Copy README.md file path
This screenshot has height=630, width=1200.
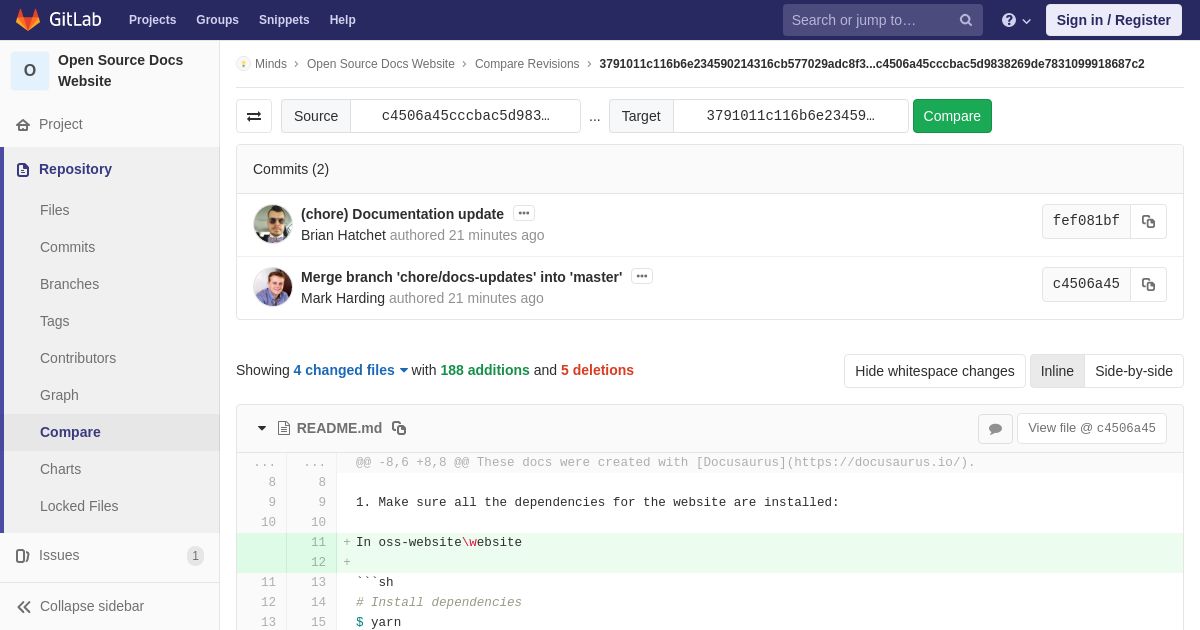pos(399,428)
